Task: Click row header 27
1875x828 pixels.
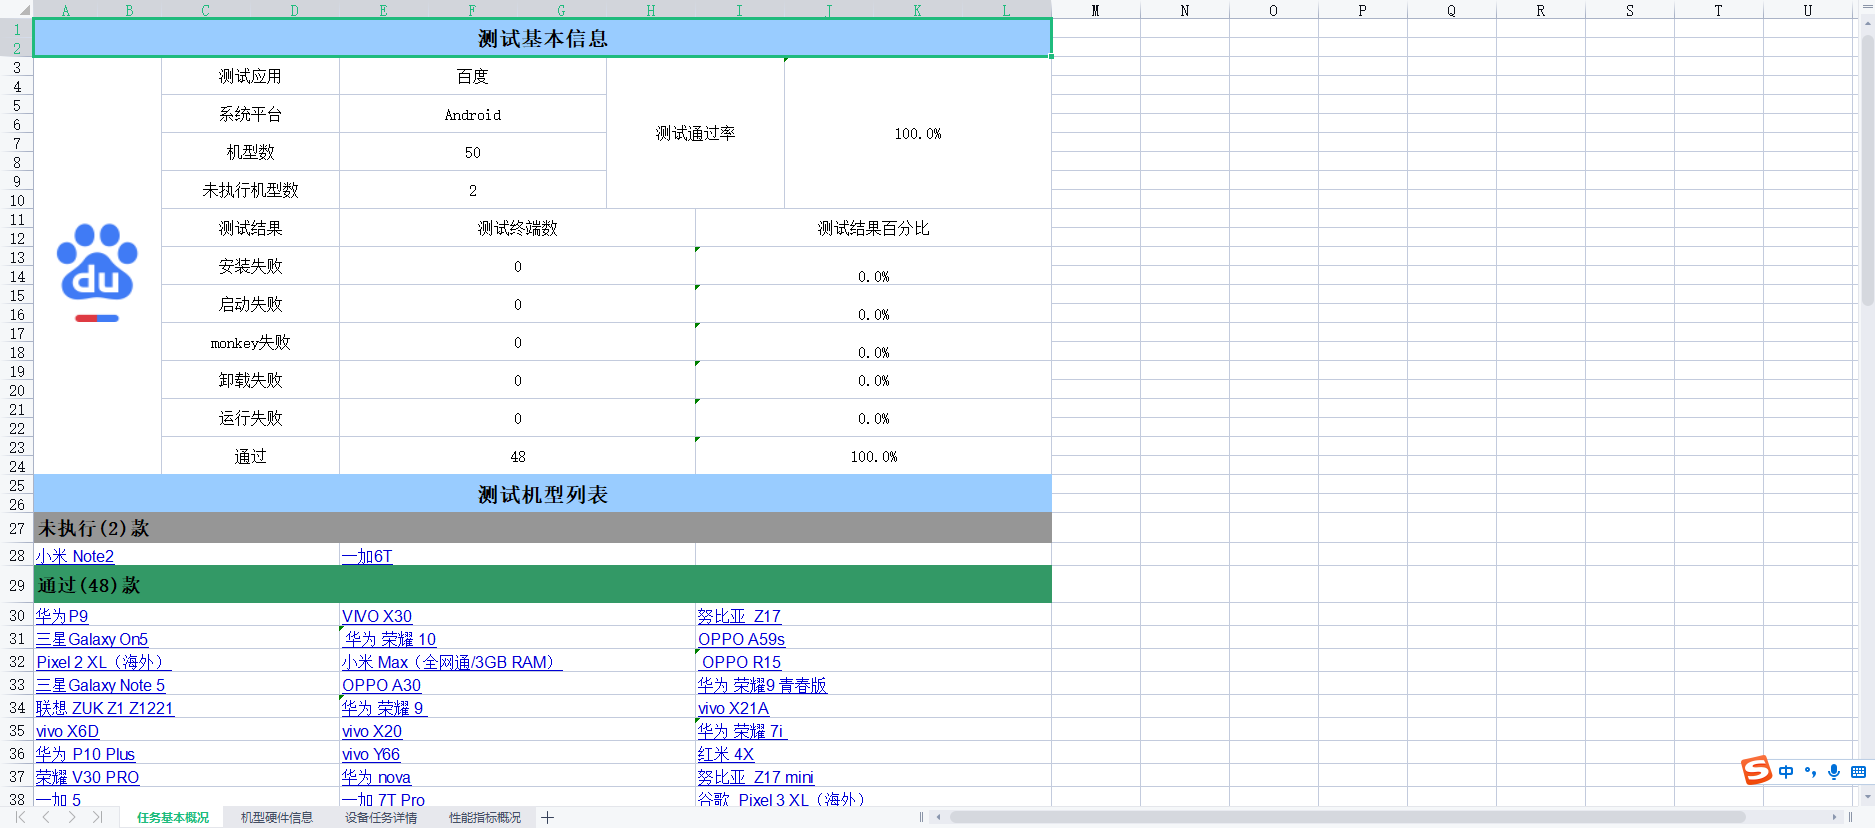Action: [17, 528]
